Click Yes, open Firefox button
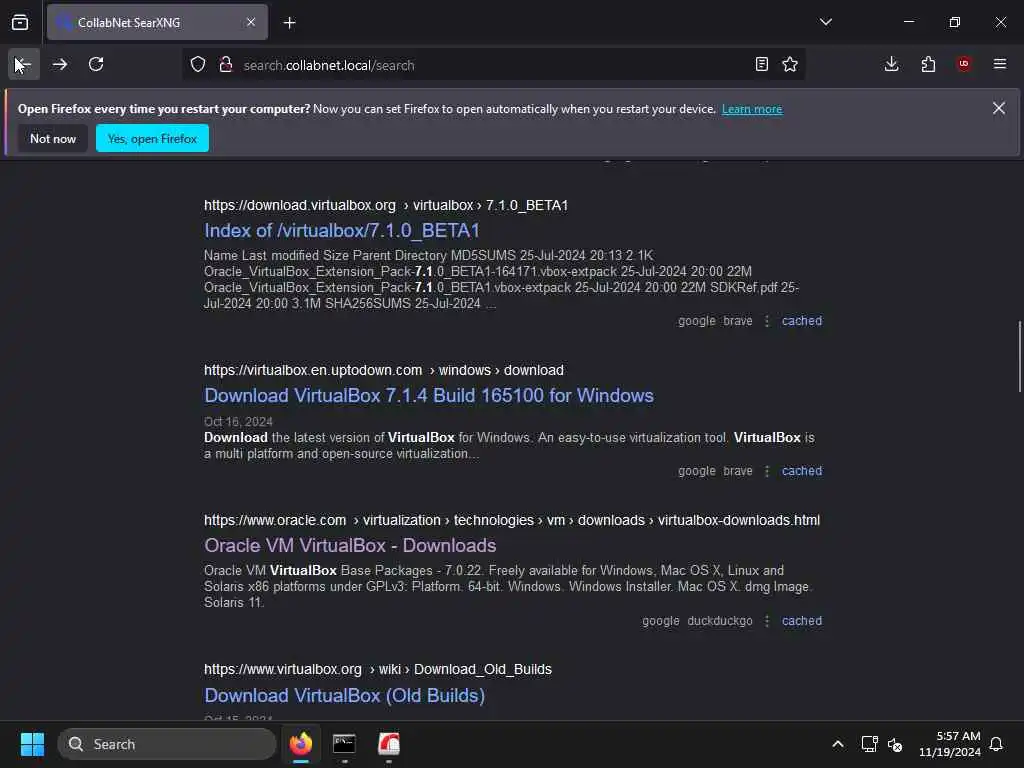 click(x=152, y=138)
